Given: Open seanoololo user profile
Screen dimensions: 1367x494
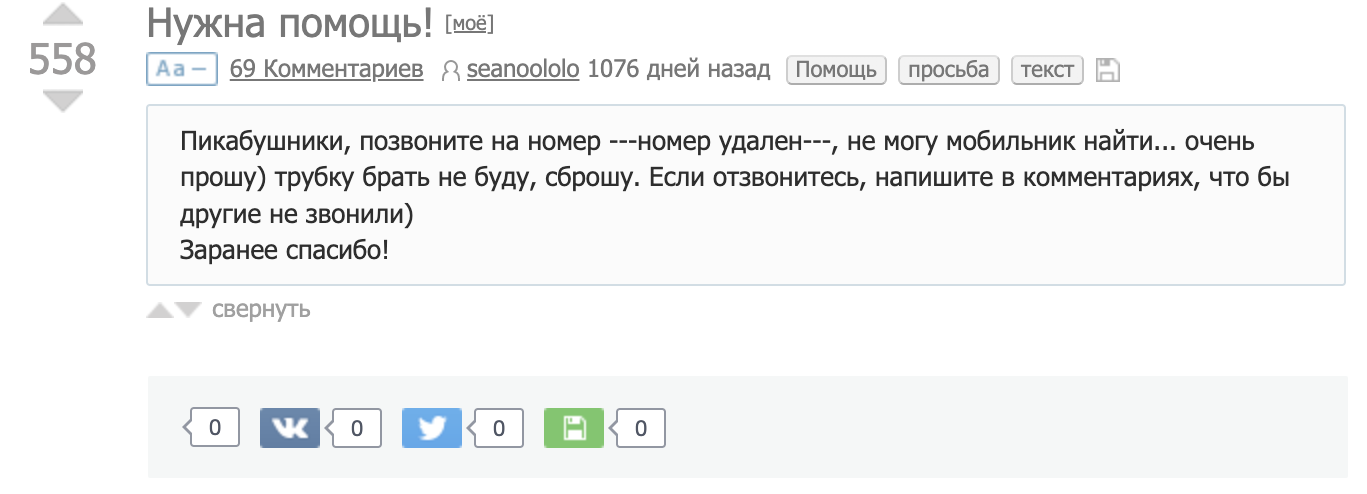Looking at the screenshot, I should click(523, 70).
